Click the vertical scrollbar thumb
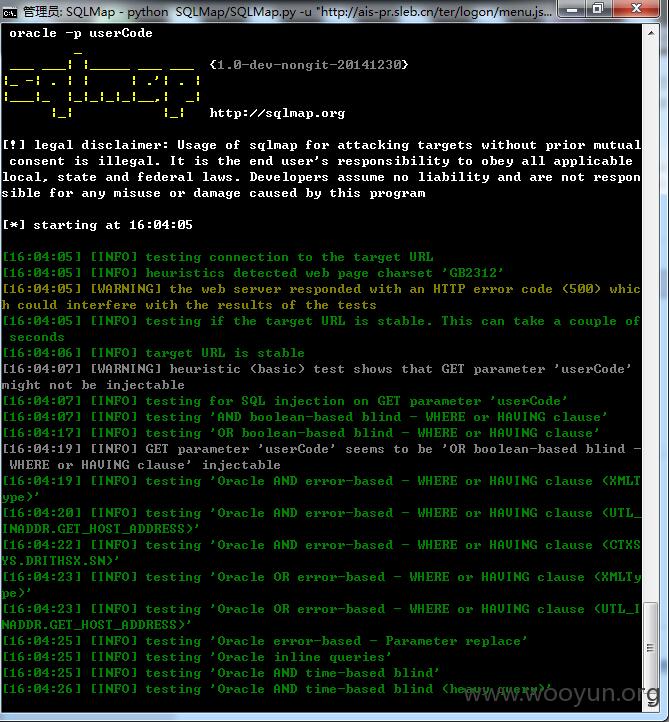The width and height of the screenshot is (669, 722). click(x=651, y=647)
